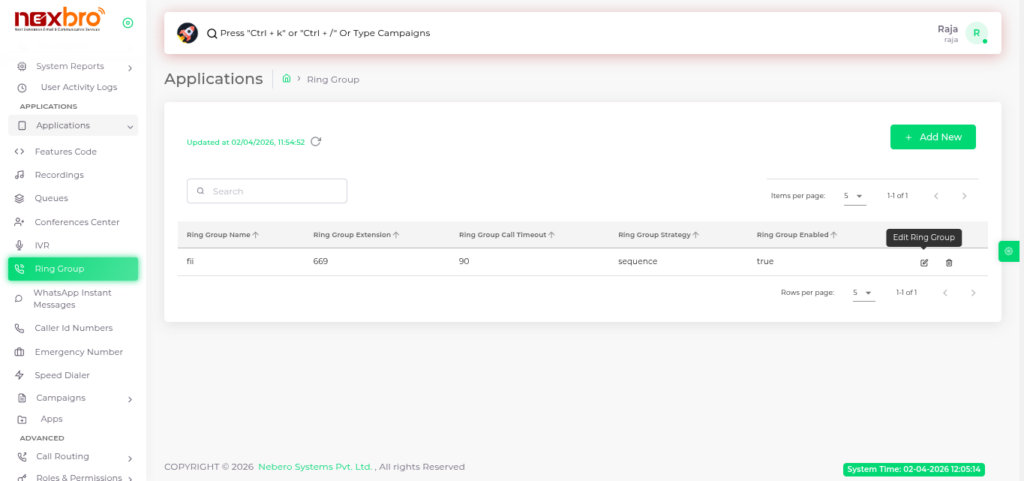Delete the fii ring group via trash icon

click(949, 263)
